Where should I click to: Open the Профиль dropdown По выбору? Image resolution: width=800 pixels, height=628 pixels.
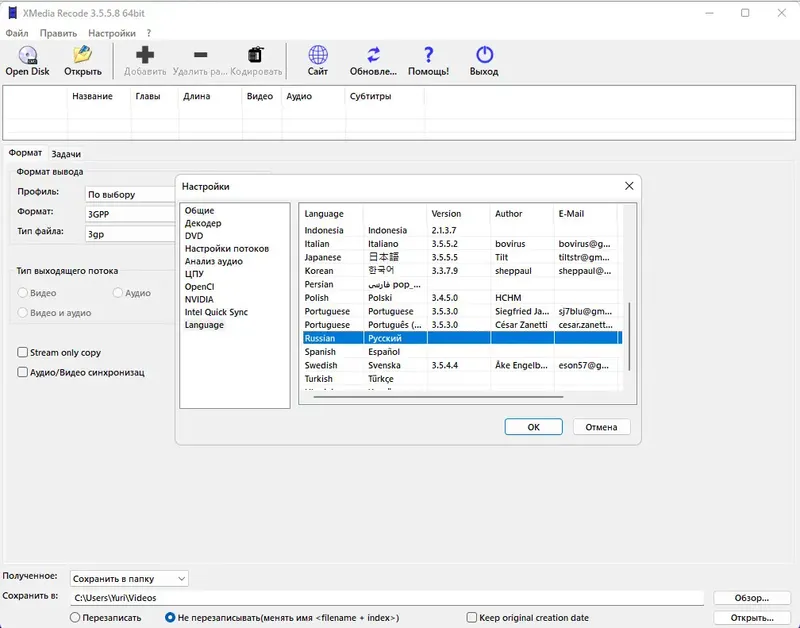(x=130, y=194)
